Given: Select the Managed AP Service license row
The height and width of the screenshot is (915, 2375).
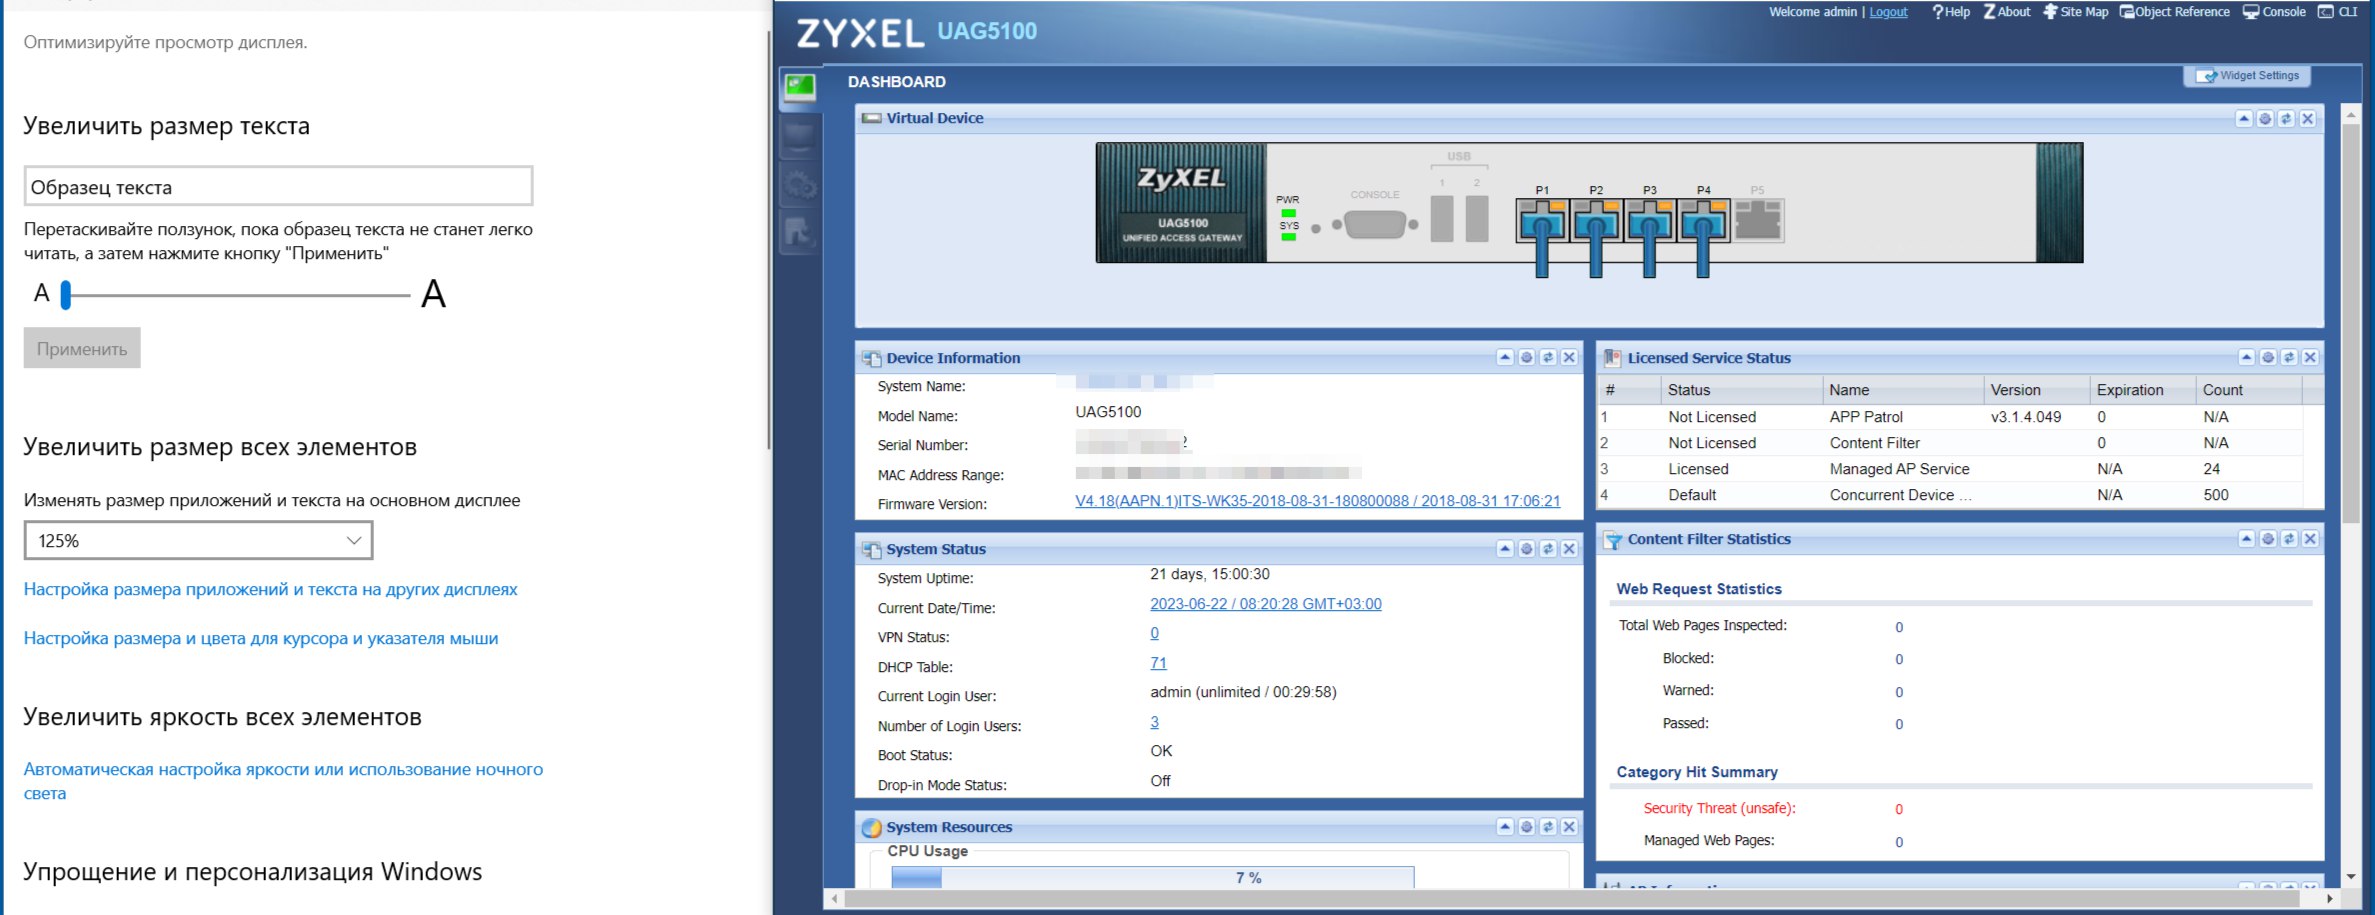Looking at the screenshot, I should tap(1950, 469).
